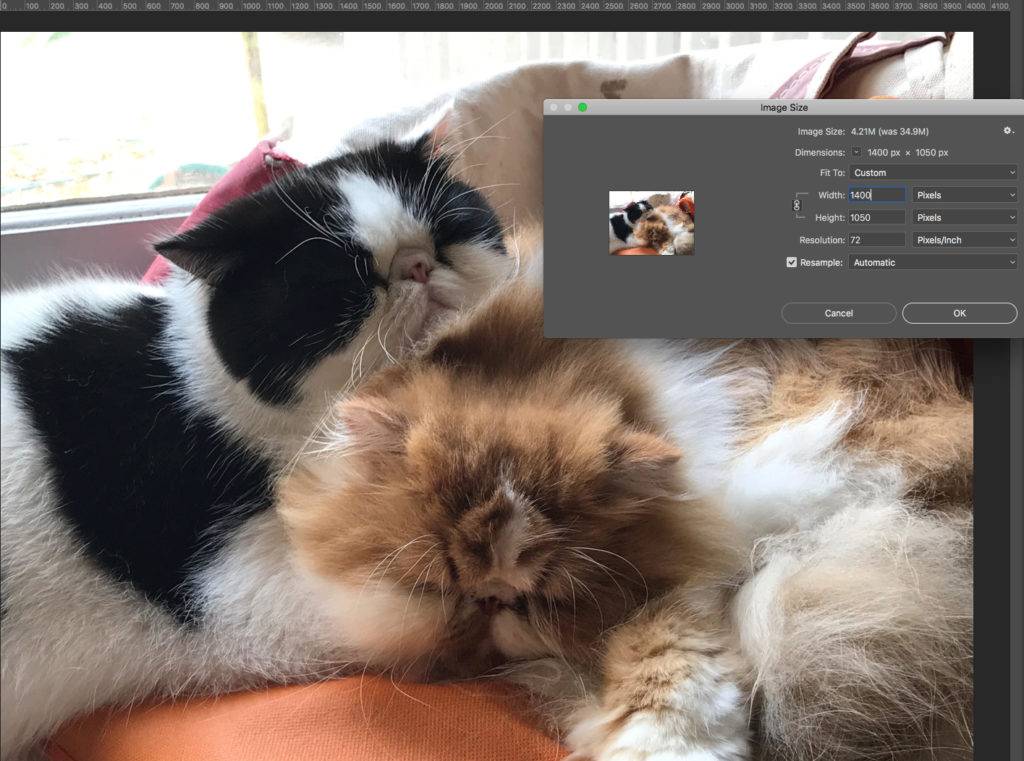
Task: Enable or disable the Resample checkbox
Action: point(790,261)
